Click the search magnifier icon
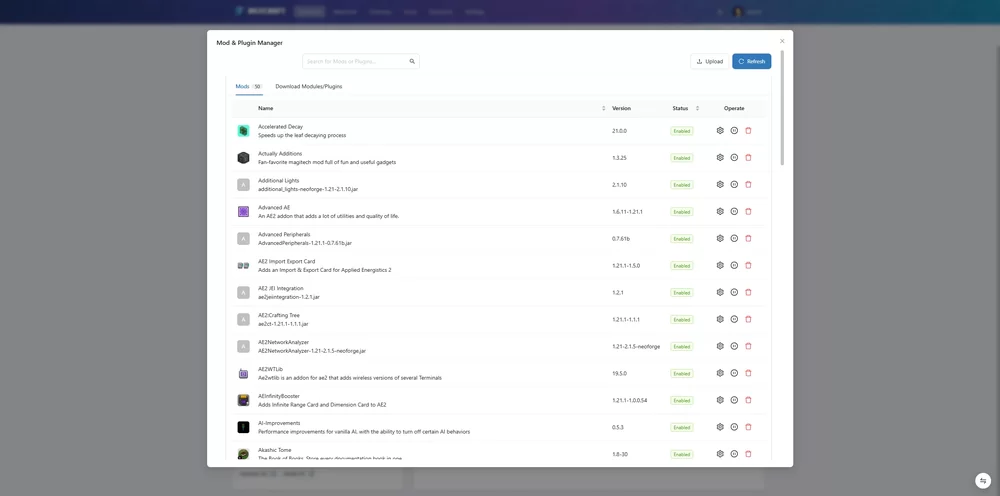Image resolution: width=1000 pixels, height=496 pixels. 412,61
